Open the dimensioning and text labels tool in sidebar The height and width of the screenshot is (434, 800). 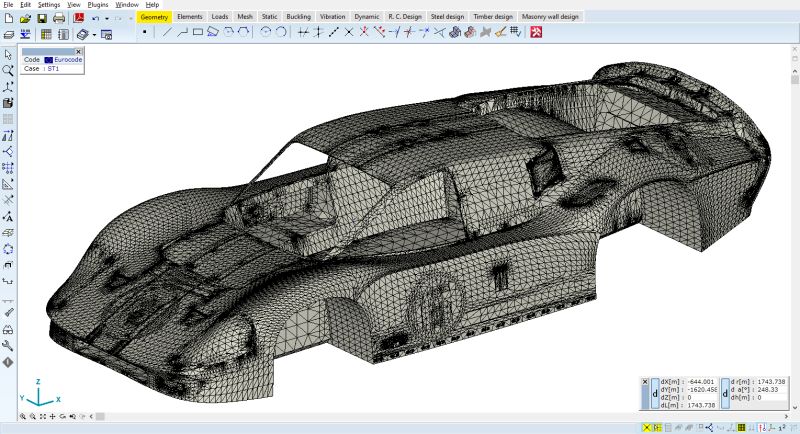tap(8, 217)
